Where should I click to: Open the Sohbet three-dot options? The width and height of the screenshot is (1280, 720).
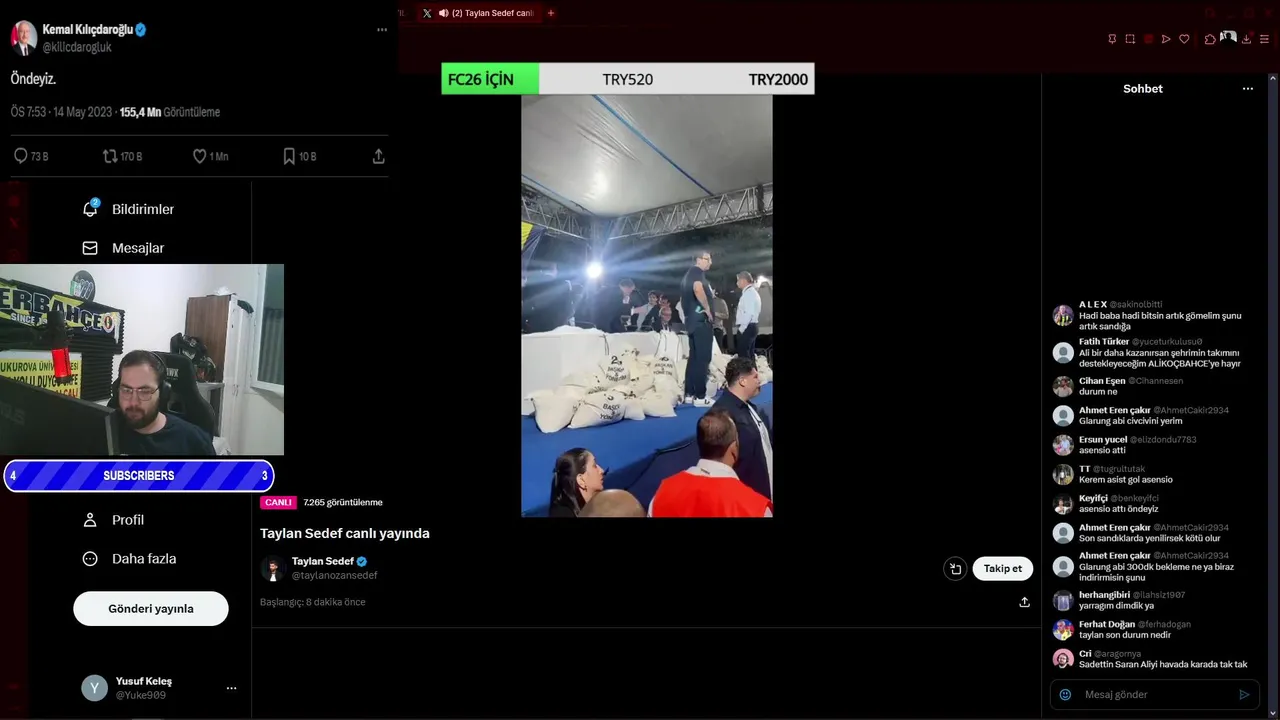pos(1247,89)
